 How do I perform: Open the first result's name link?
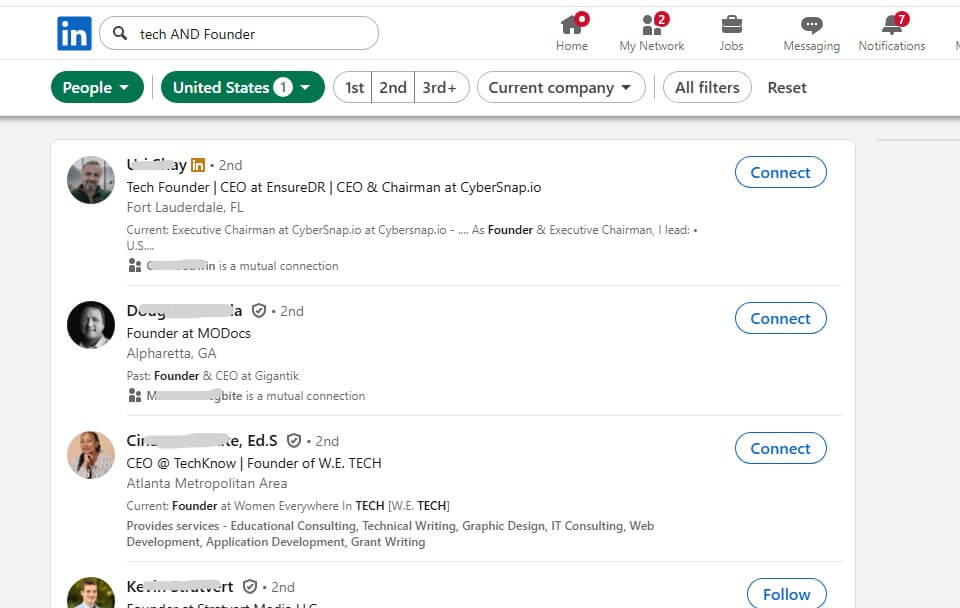click(157, 165)
